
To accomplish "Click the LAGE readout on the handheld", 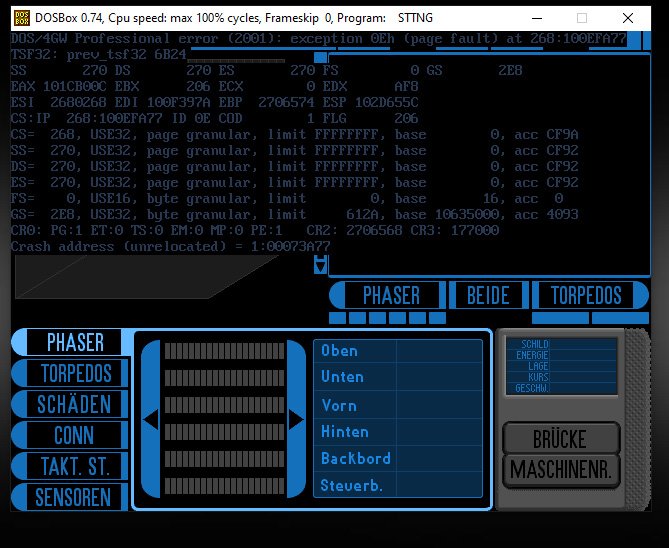I will (561, 366).
